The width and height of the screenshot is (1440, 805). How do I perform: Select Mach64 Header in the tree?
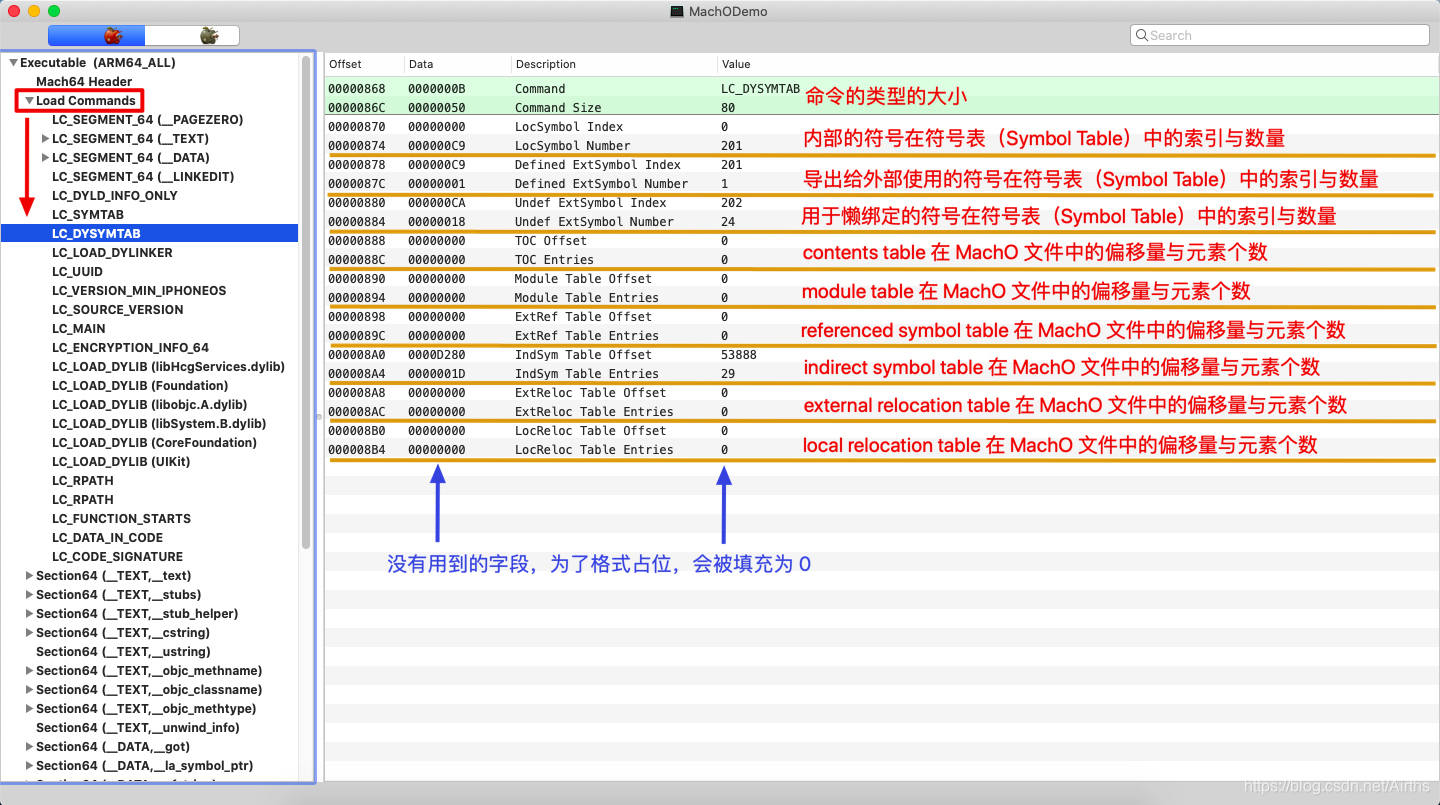coord(84,82)
